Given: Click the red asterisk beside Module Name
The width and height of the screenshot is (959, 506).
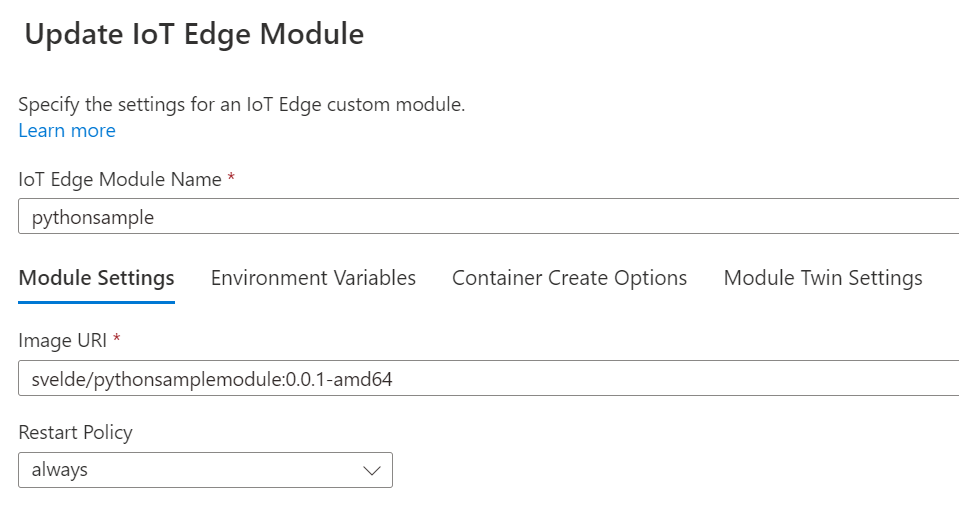Looking at the screenshot, I should [231, 177].
